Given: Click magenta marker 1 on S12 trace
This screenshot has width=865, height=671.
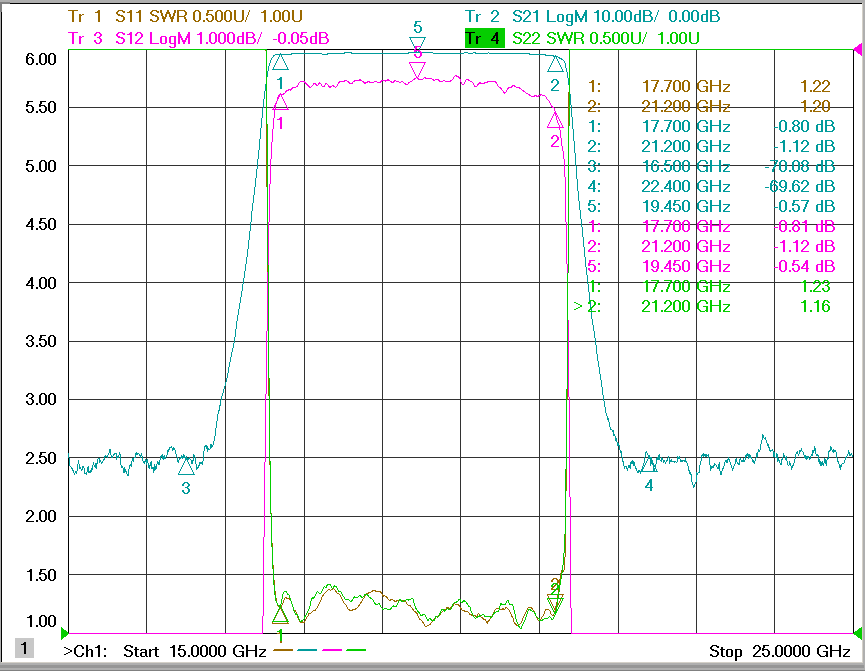Looking at the screenshot, I should tap(281, 102).
